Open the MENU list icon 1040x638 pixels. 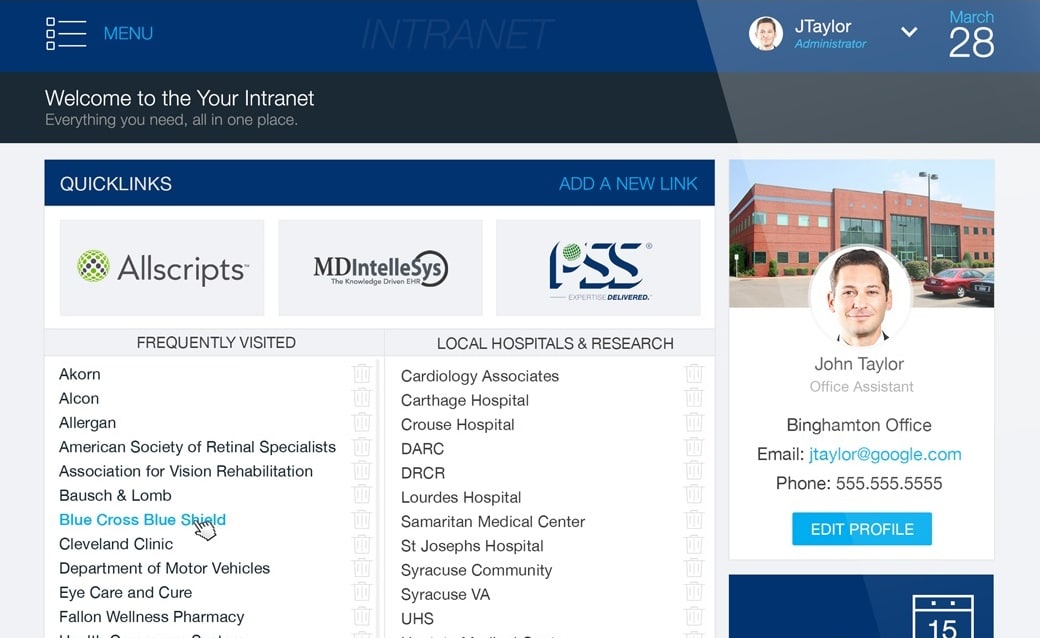(66, 34)
